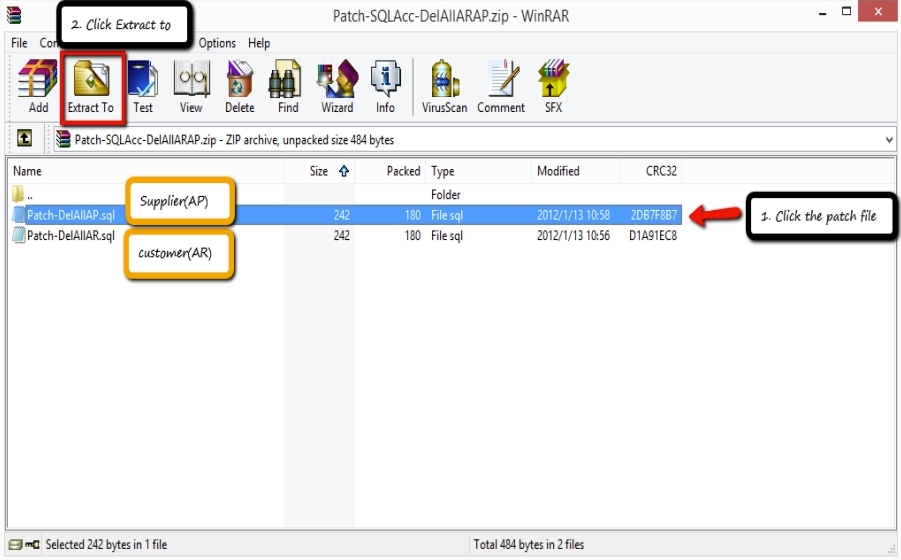Expand the archive path dropdown
Image resolution: width=901 pixels, height=560 pixels.
[x=889, y=140]
